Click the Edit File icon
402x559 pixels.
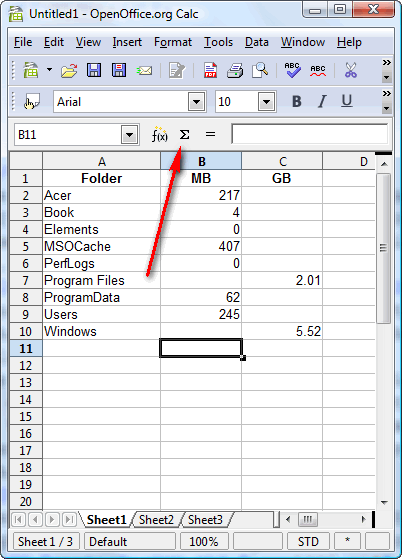click(x=177, y=70)
